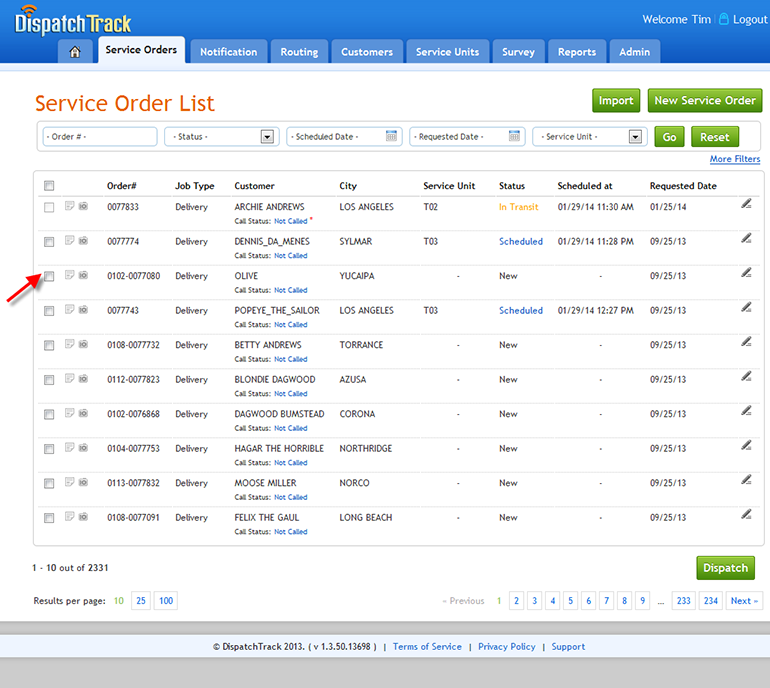Open the Reports tab

pyautogui.click(x=577, y=52)
